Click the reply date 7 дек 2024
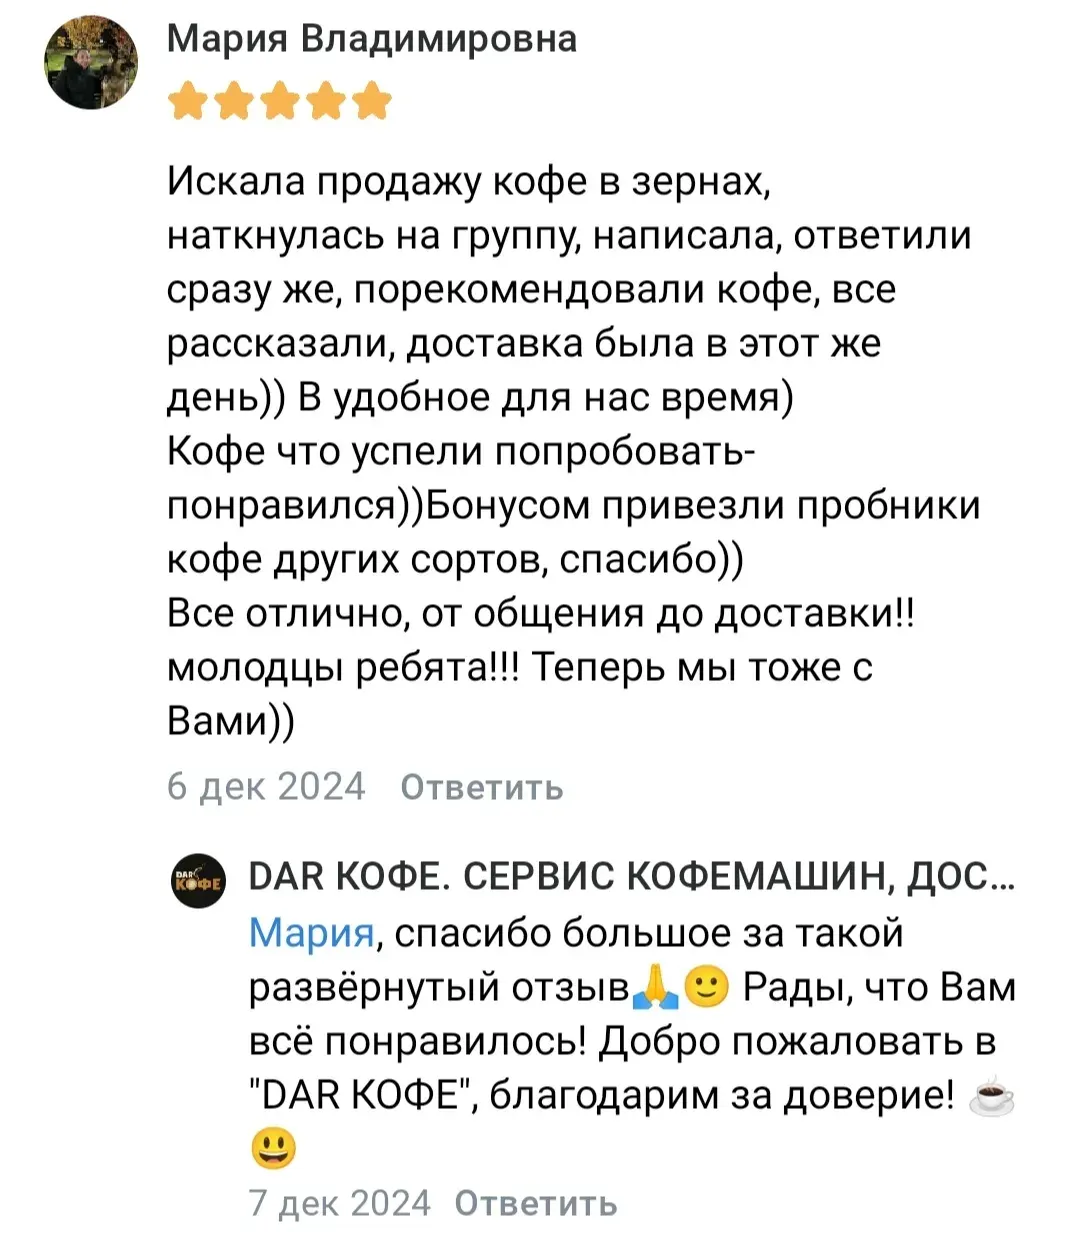Image resolution: width=1080 pixels, height=1239 pixels. [x=339, y=1203]
